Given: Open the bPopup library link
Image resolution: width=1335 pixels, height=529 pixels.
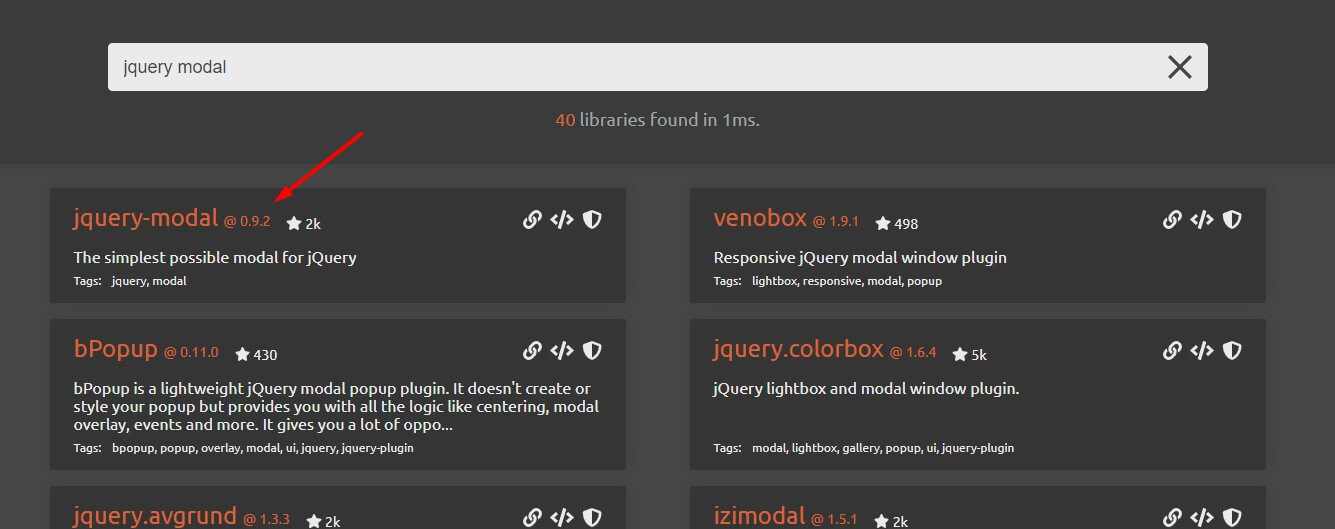Looking at the screenshot, I should coord(116,349).
